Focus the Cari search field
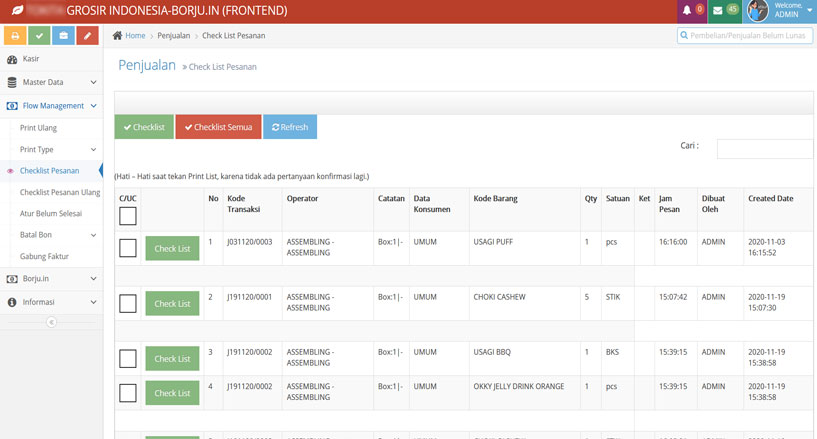 [764, 149]
